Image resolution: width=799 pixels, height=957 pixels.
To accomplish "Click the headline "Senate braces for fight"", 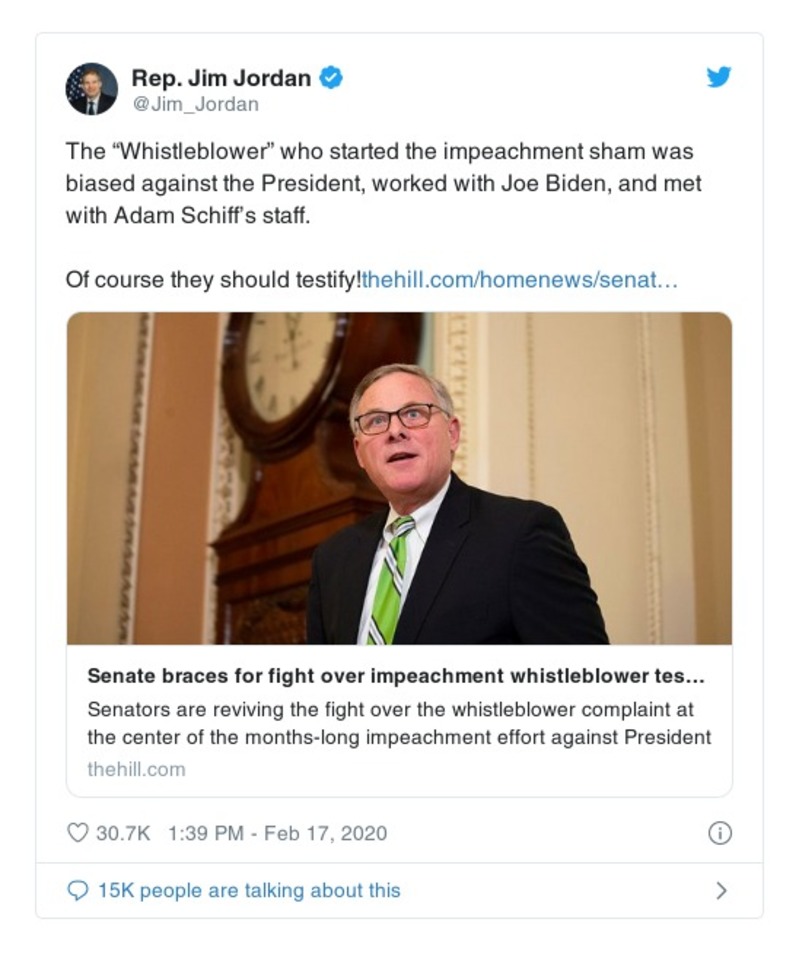I will click(395, 676).
